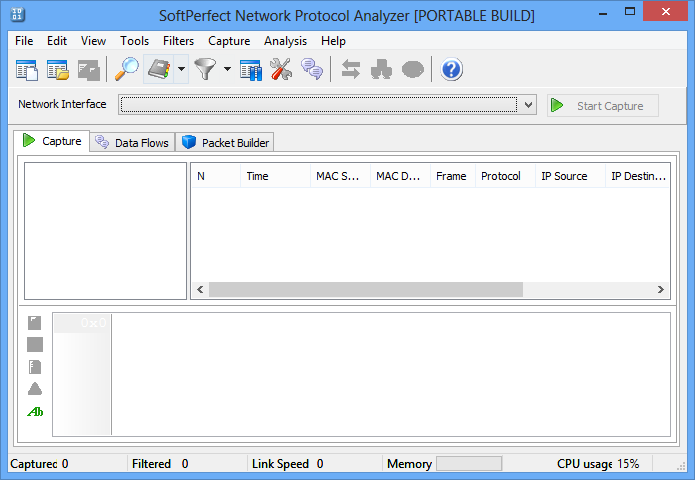Viewport: 695px width, 480px height.
Task: Close the Network Protocol Analyzer window
Action: coord(665,12)
